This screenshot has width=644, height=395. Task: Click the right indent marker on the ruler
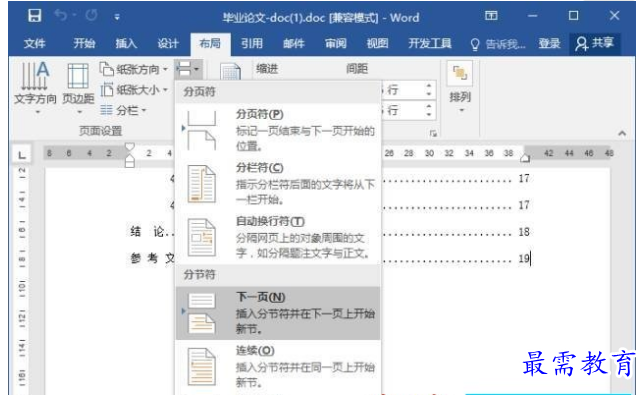524,158
